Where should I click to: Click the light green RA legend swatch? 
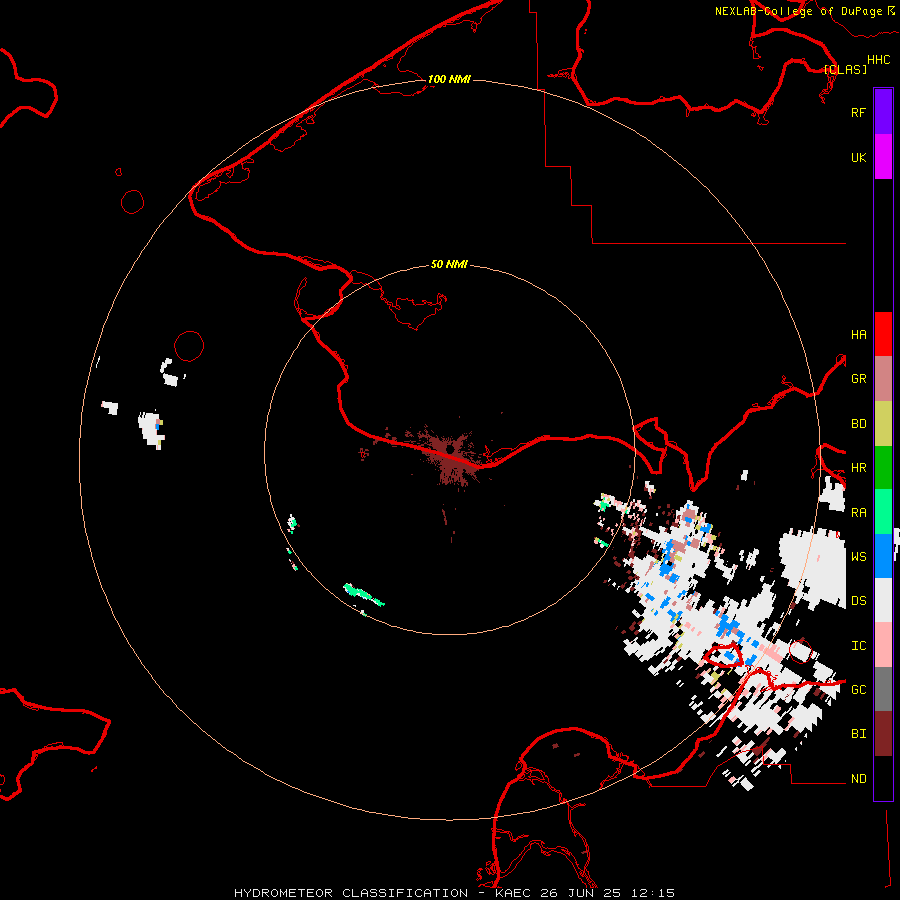[x=883, y=512]
